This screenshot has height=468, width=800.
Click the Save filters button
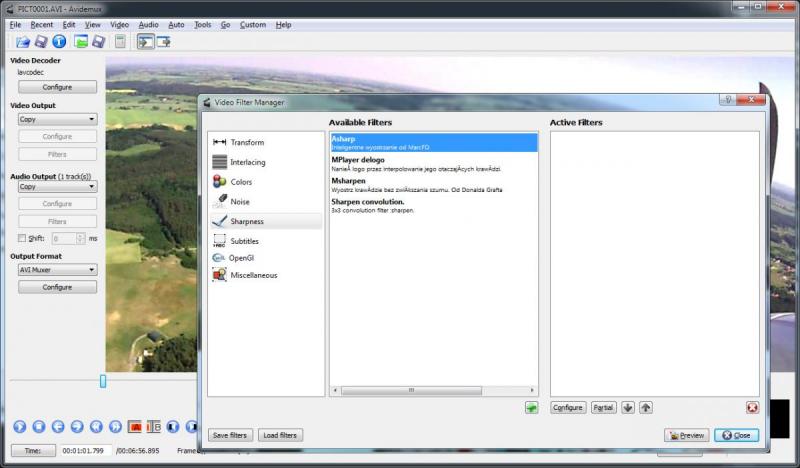[x=230, y=435]
